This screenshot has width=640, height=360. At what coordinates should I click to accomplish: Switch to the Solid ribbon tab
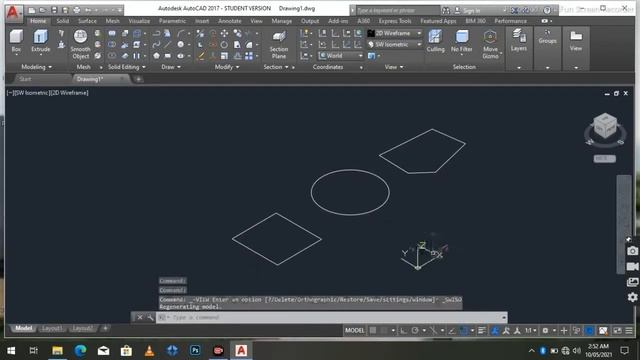click(x=62, y=21)
